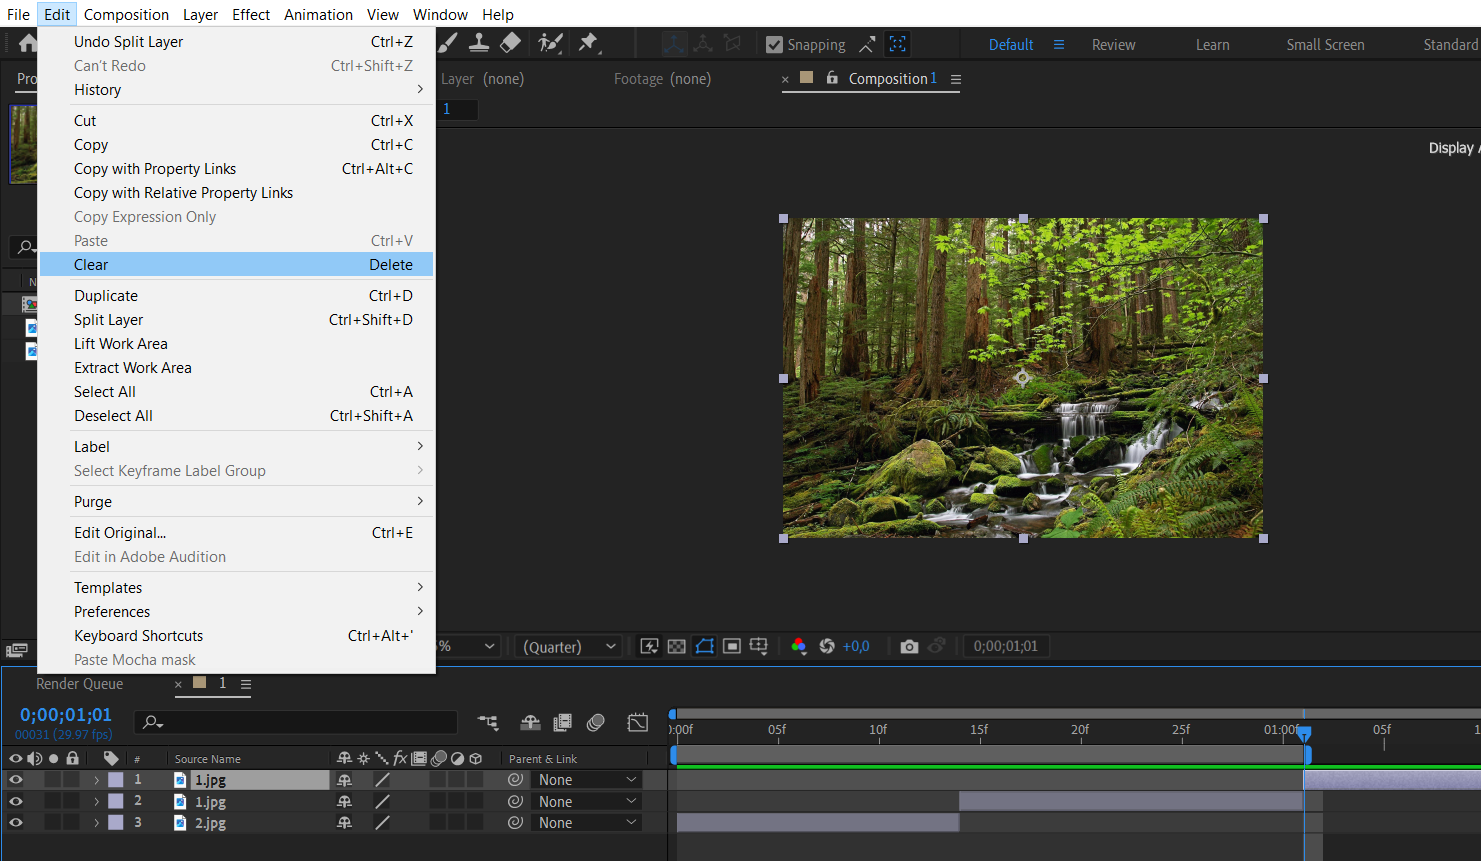Click the Reset Exposure icon
Viewport: 1481px width, 861px height.
pyautogui.click(x=827, y=647)
